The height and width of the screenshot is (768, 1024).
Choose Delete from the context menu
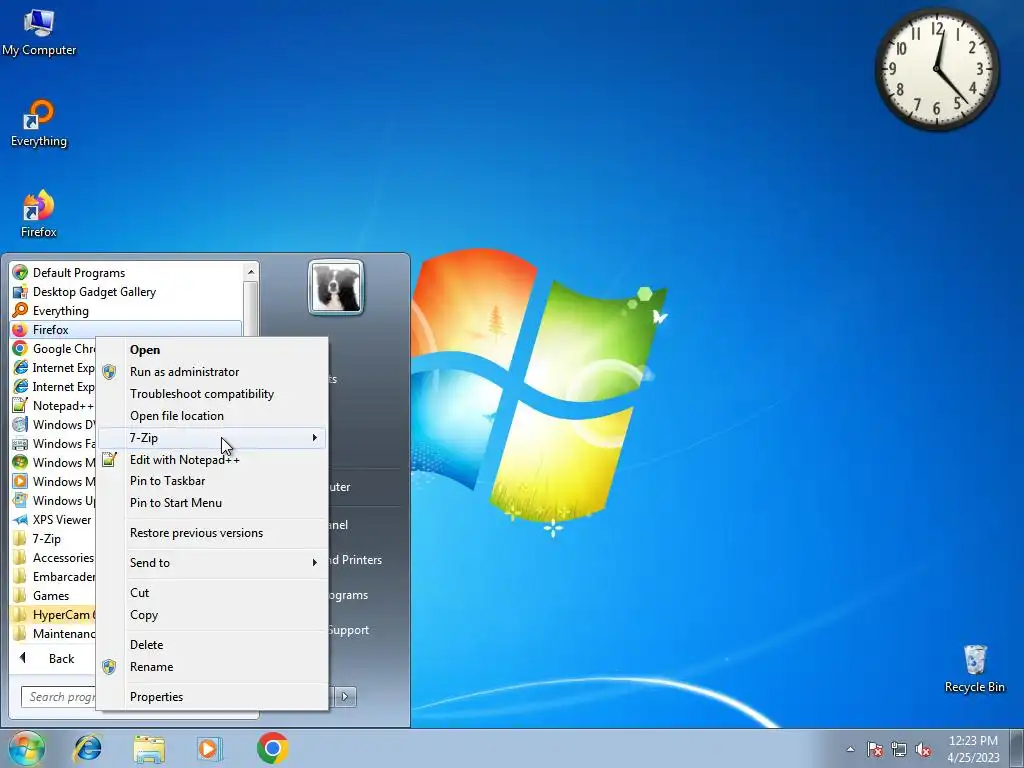[213, 645]
